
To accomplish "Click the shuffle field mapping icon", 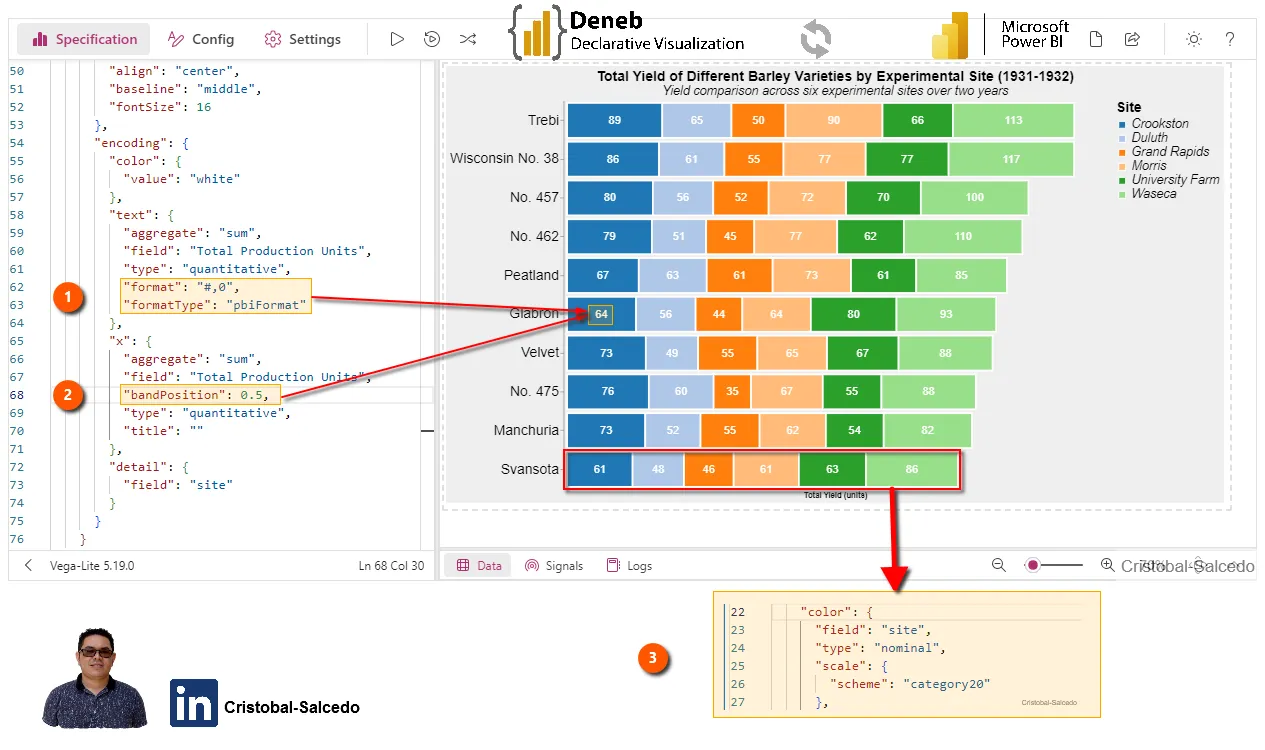I will pos(467,39).
